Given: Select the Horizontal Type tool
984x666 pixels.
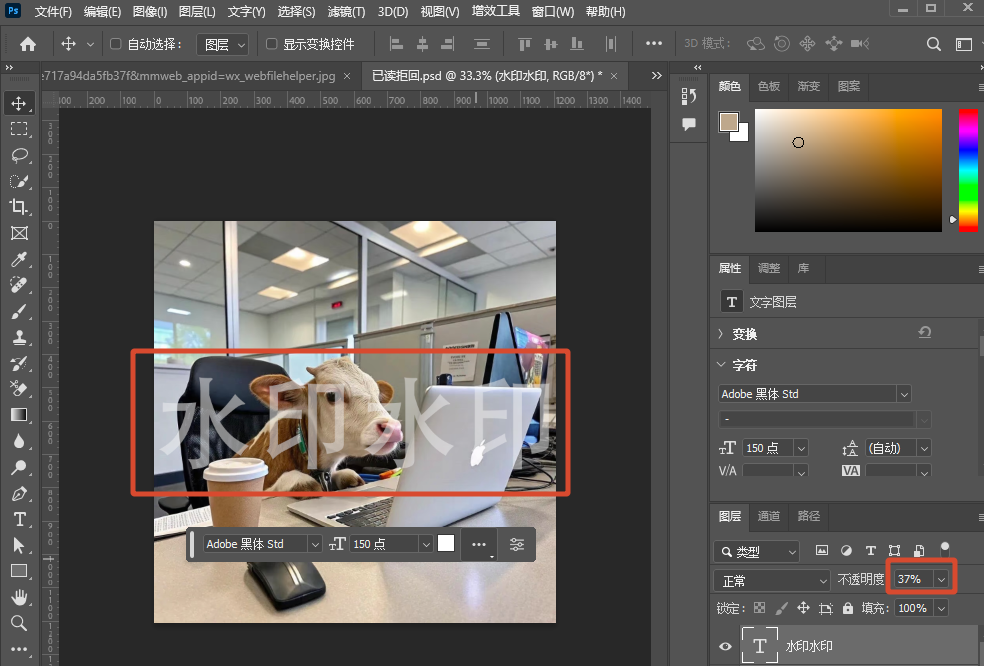Looking at the screenshot, I should point(19,519).
